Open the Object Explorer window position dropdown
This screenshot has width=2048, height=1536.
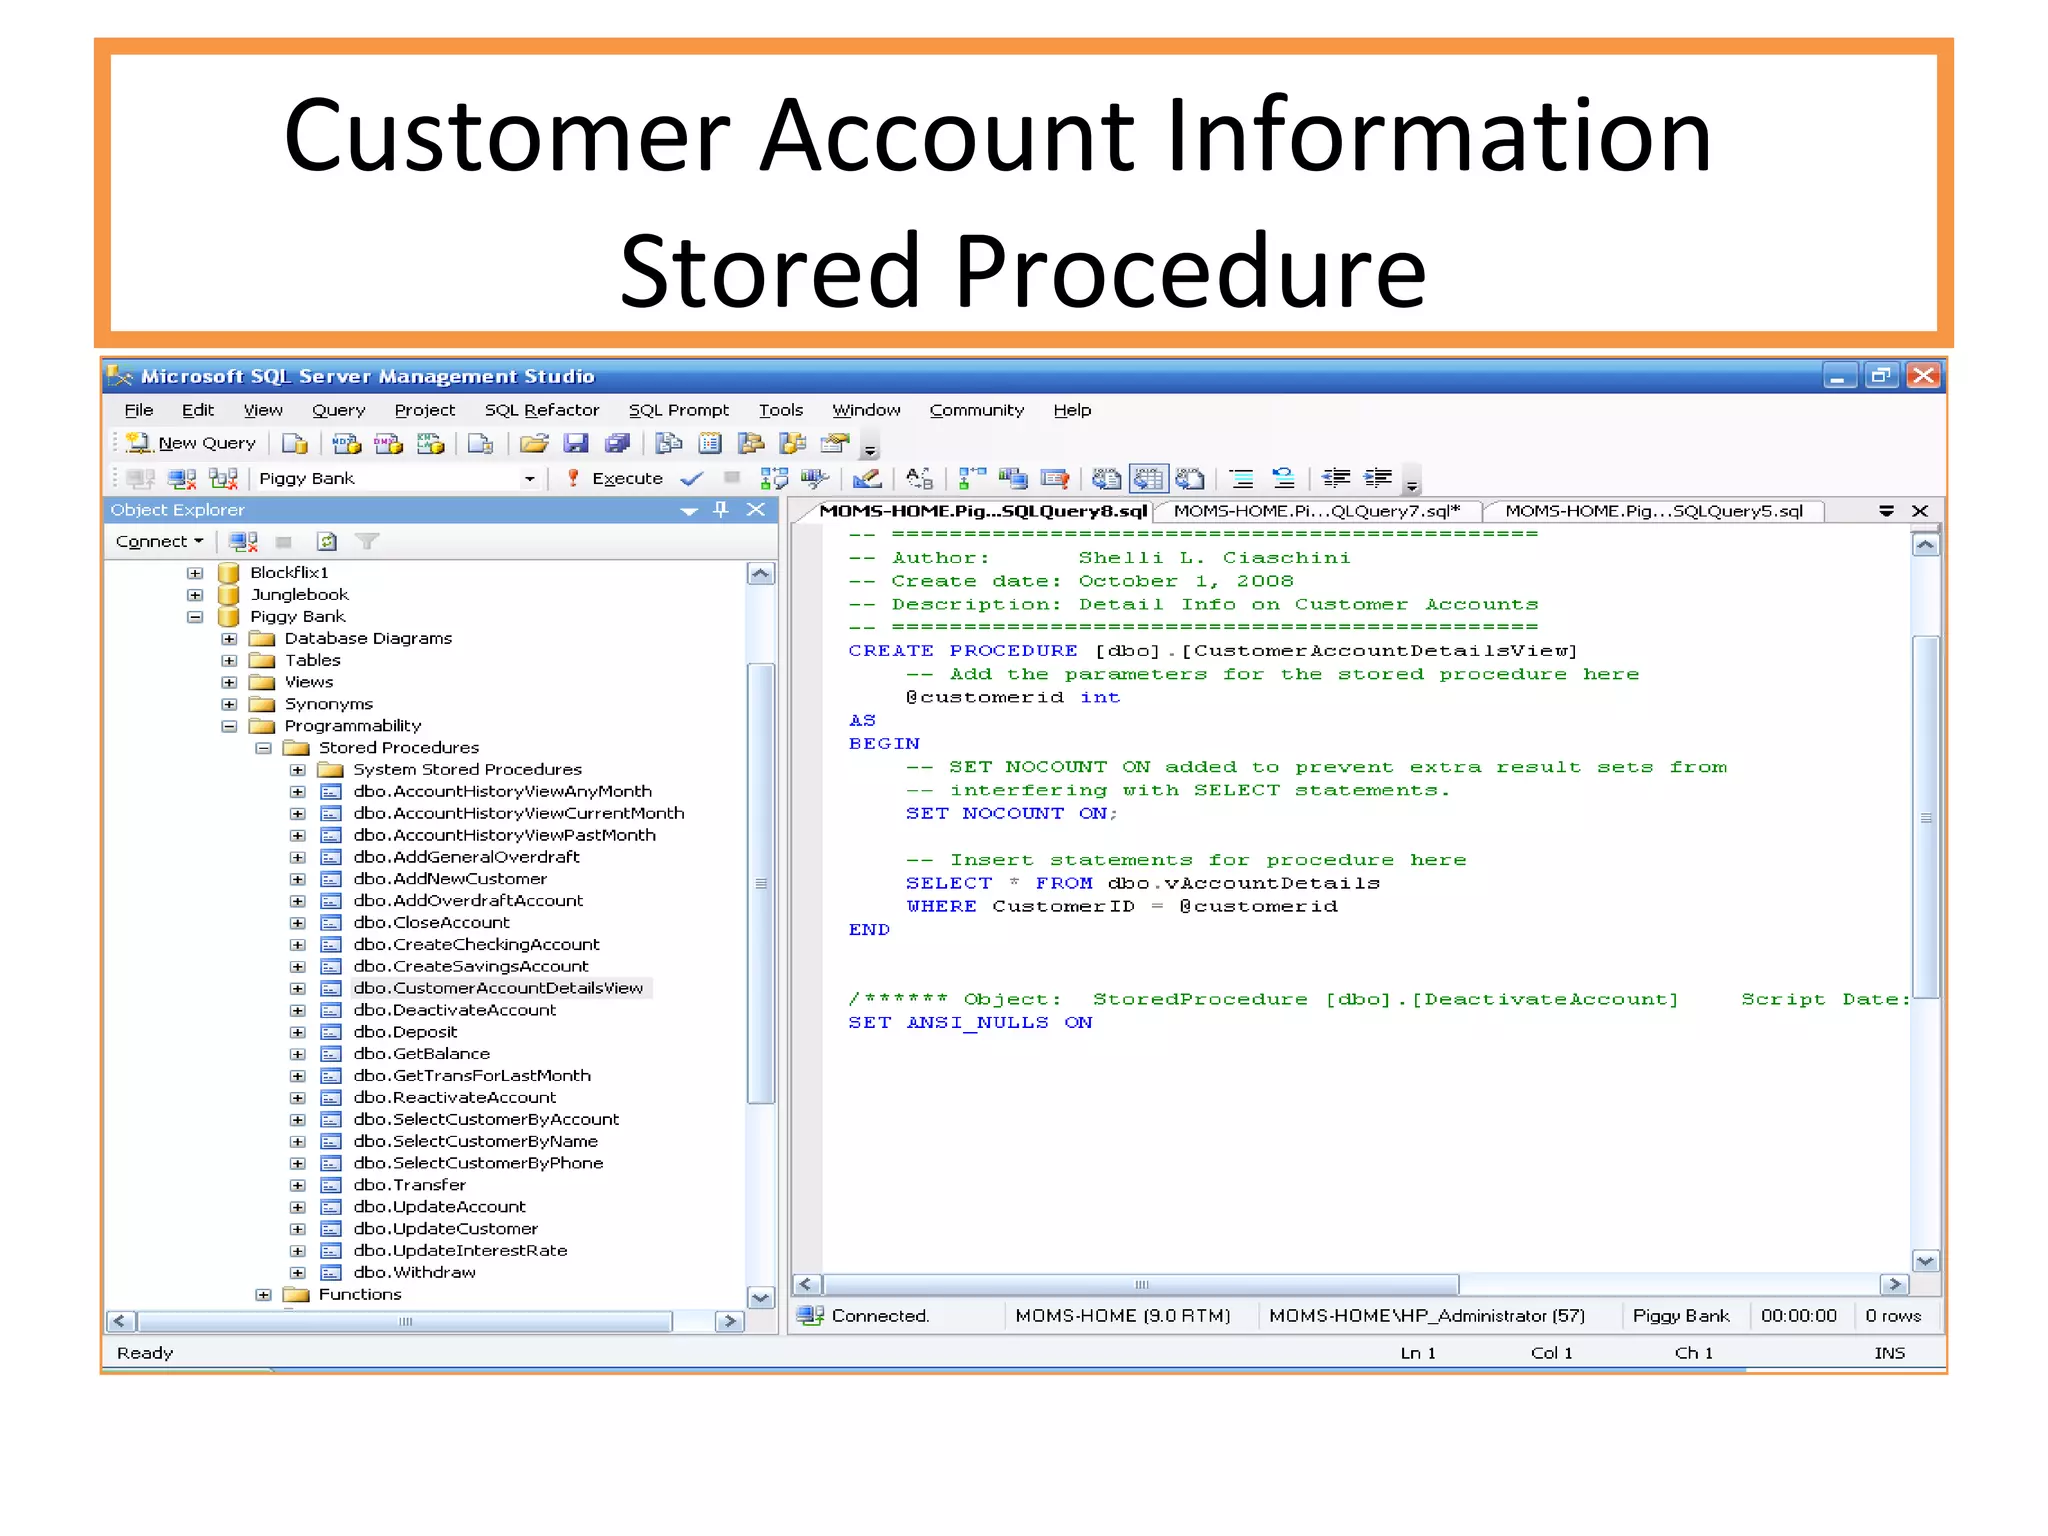tap(689, 511)
